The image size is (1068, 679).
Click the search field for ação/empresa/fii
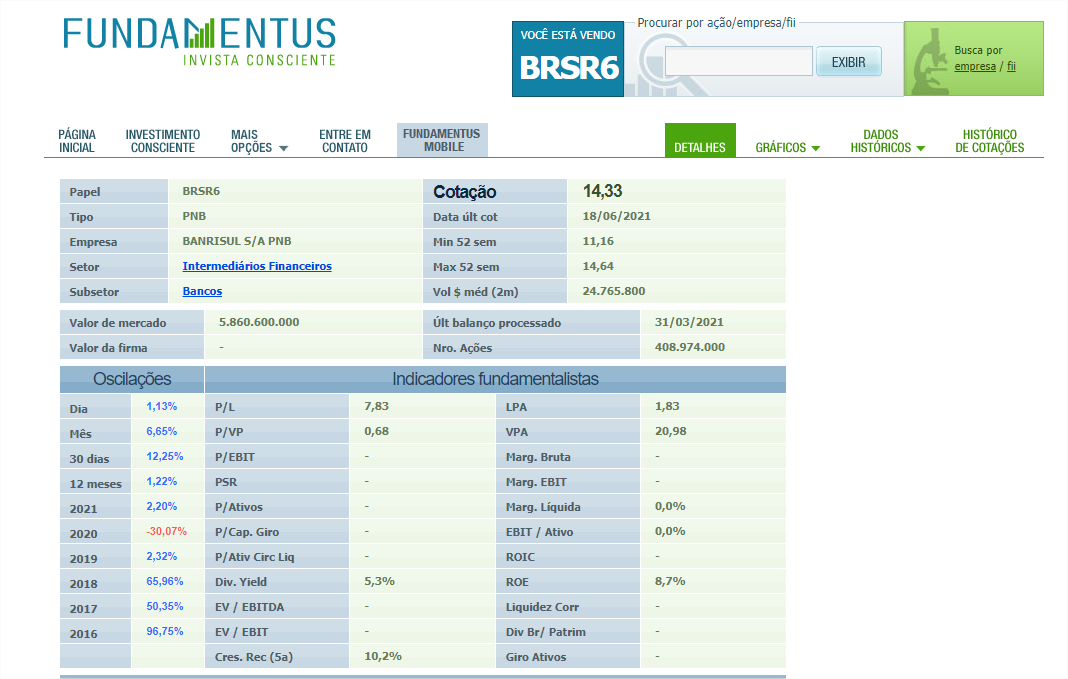[x=738, y=61]
